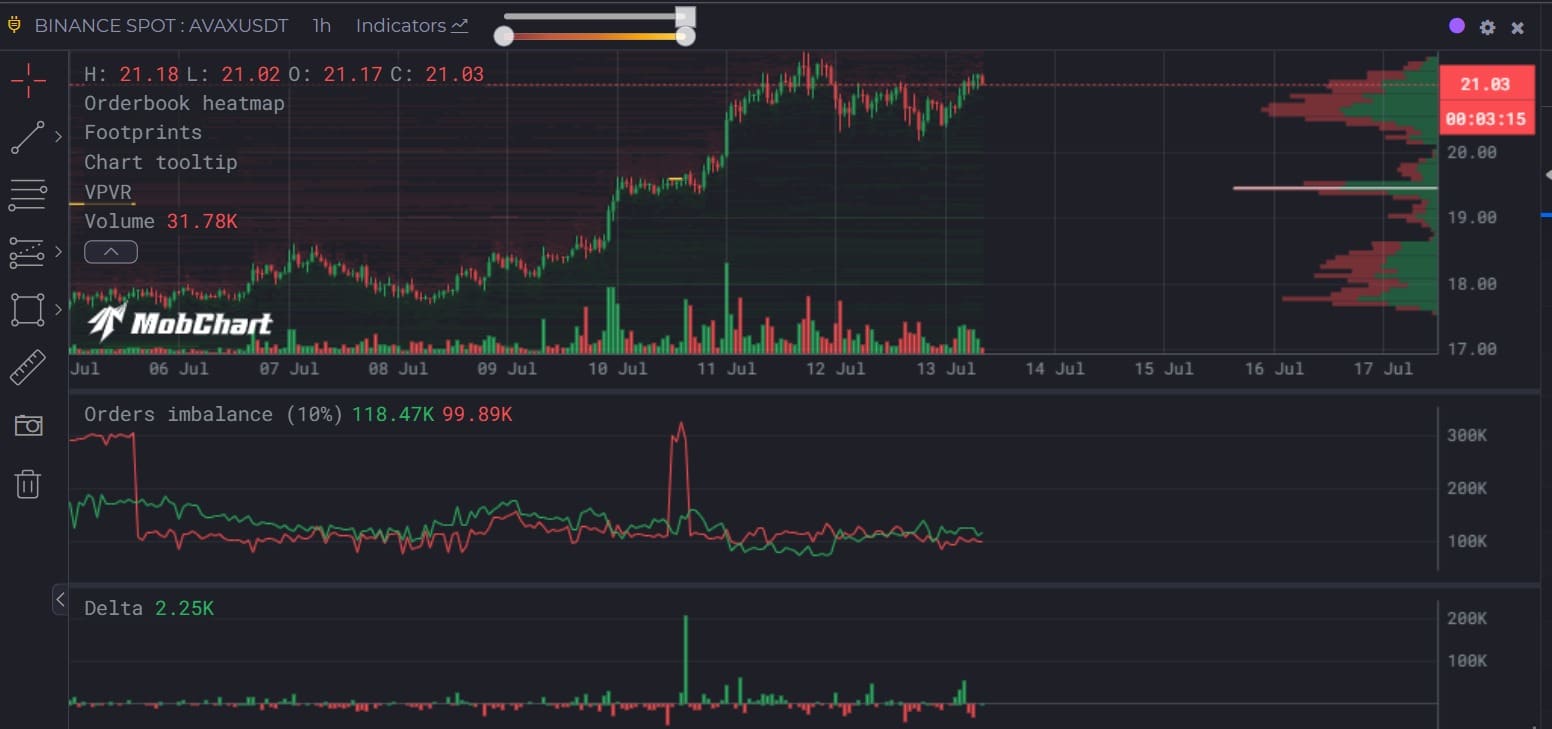Collapse the indicator legend with chevron button
Image resolution: width=1552 pixels, height=729 pixels.
pos(111,252)
